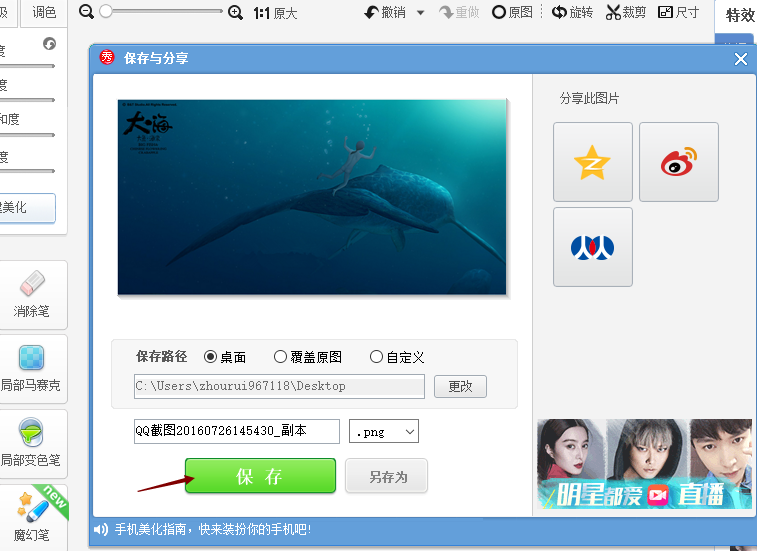Switch to the 特效 tab
Screen dimensions: 757x551
(x=740, y=15)
